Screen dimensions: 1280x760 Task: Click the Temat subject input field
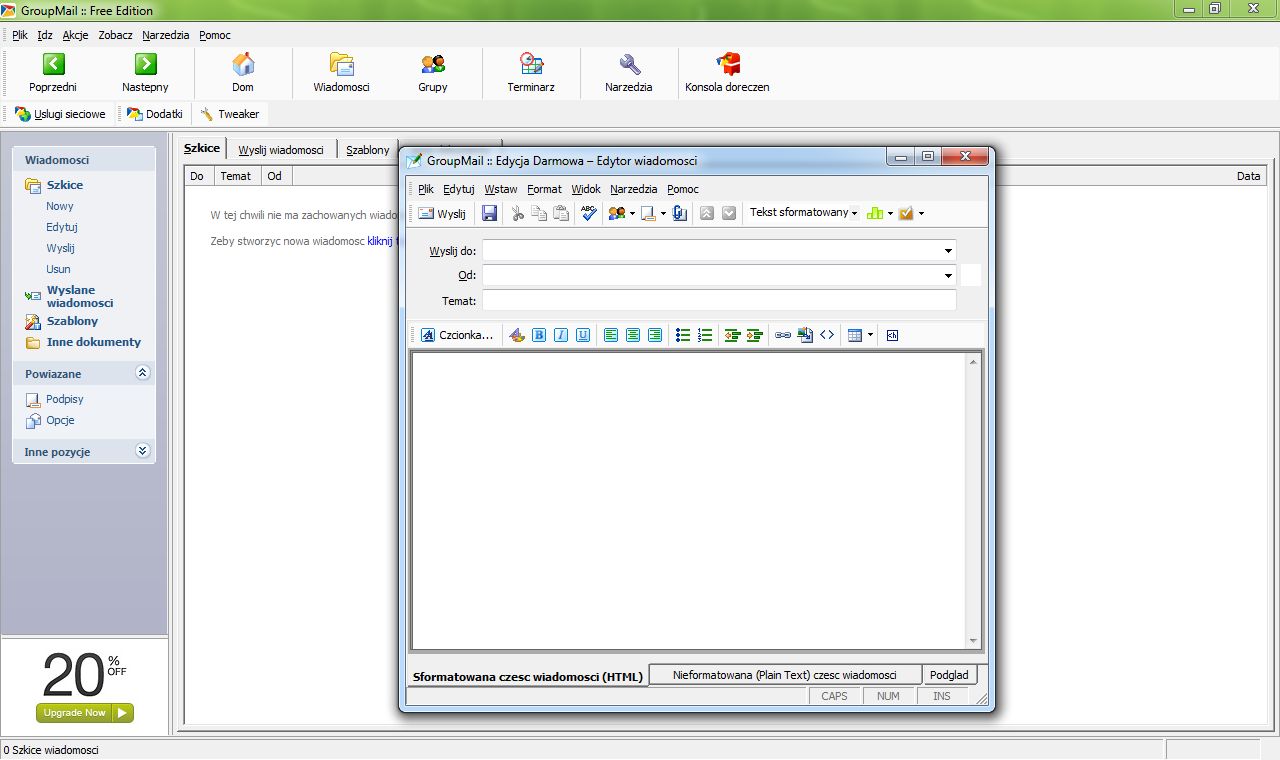tap(719, 300)
